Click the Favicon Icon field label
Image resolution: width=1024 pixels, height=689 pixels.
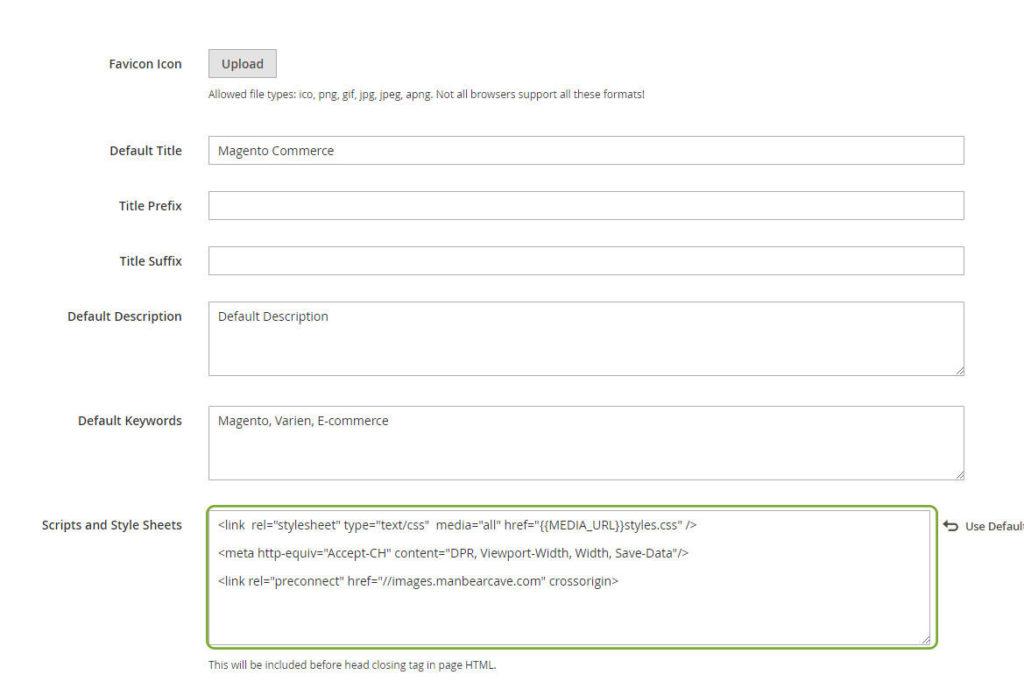point(145,64)
